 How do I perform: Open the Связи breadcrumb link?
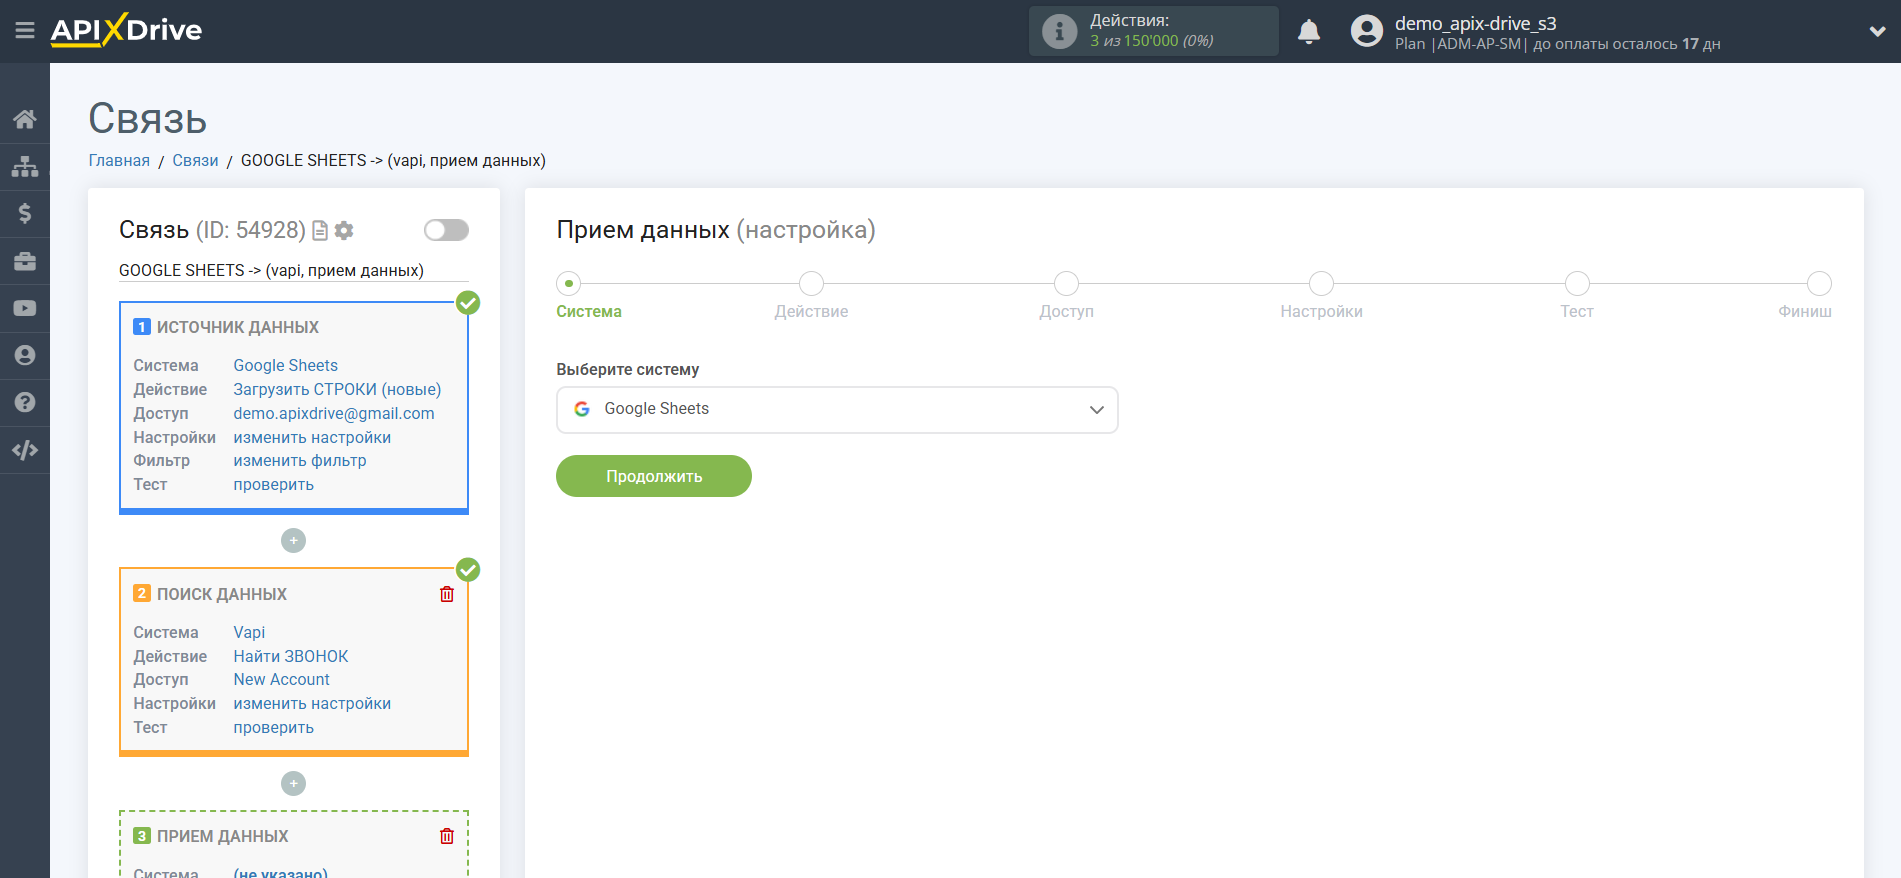(x=195, y=161)
